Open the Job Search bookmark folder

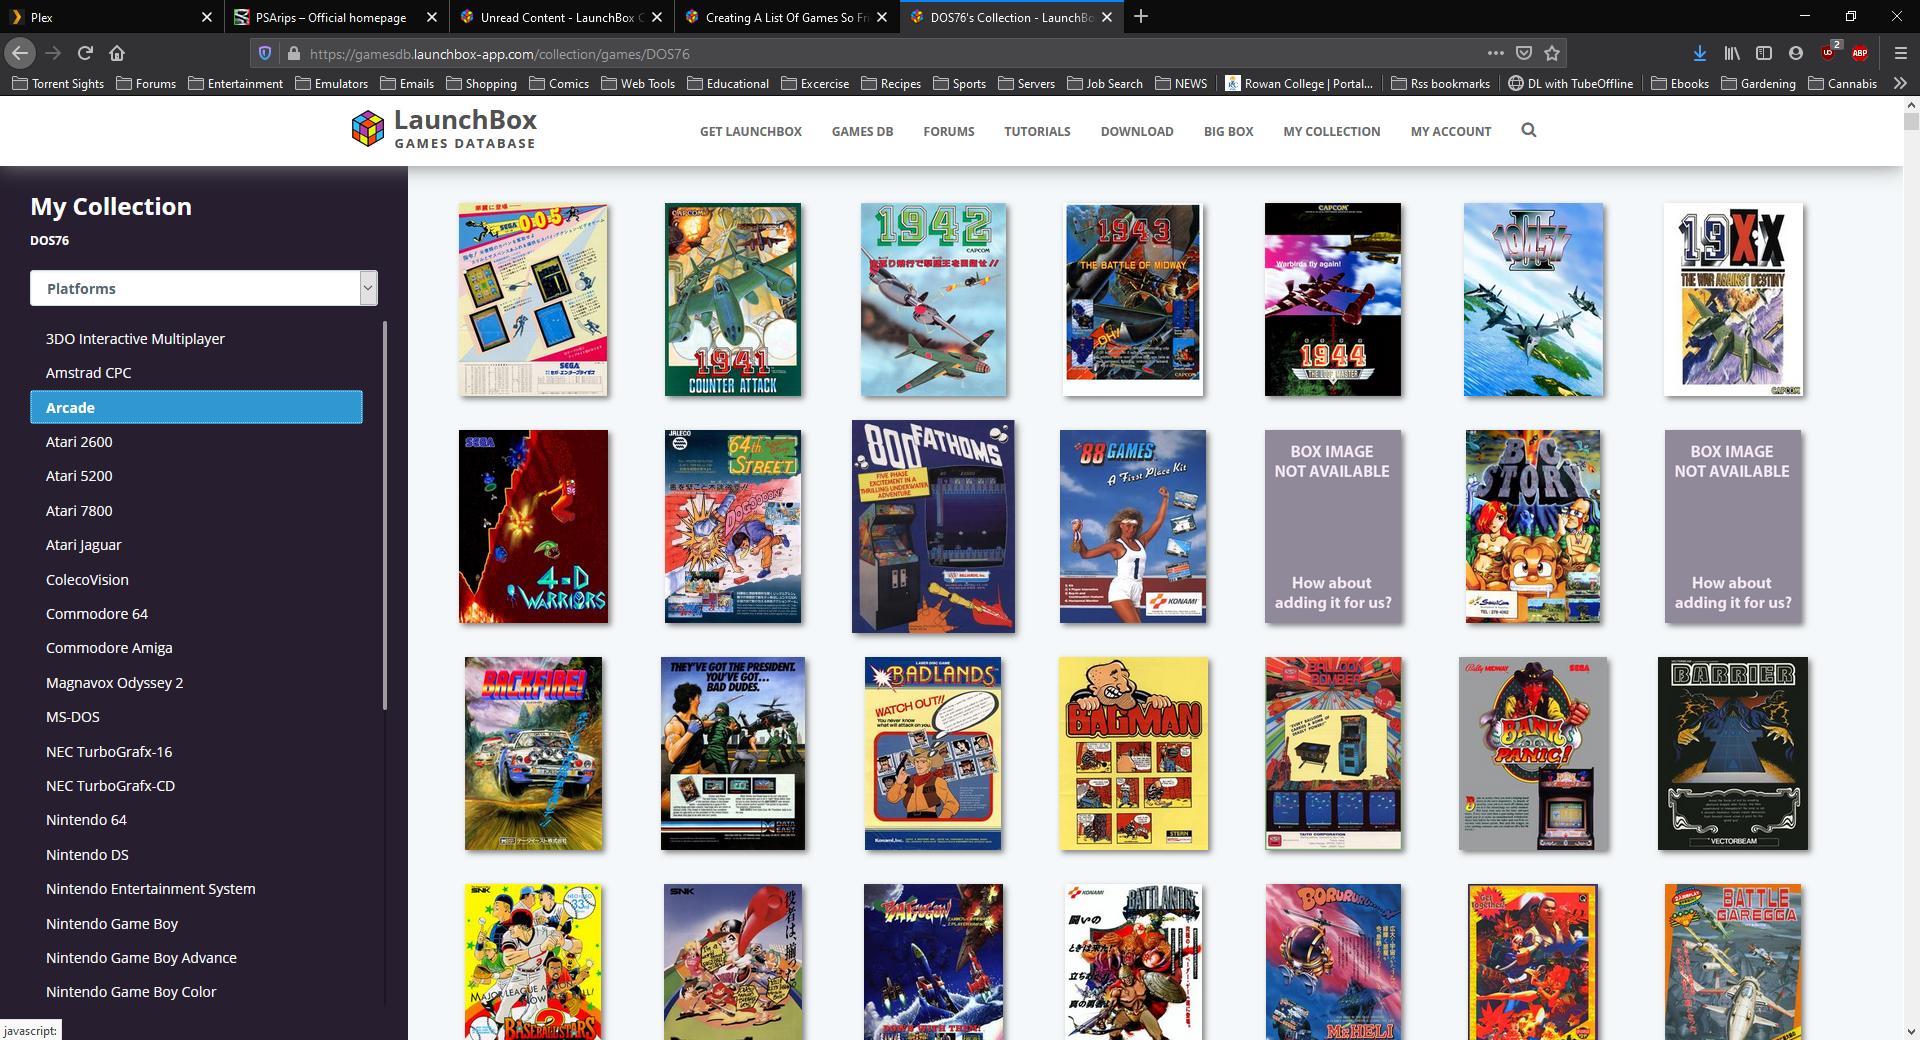coord(1105,83)
